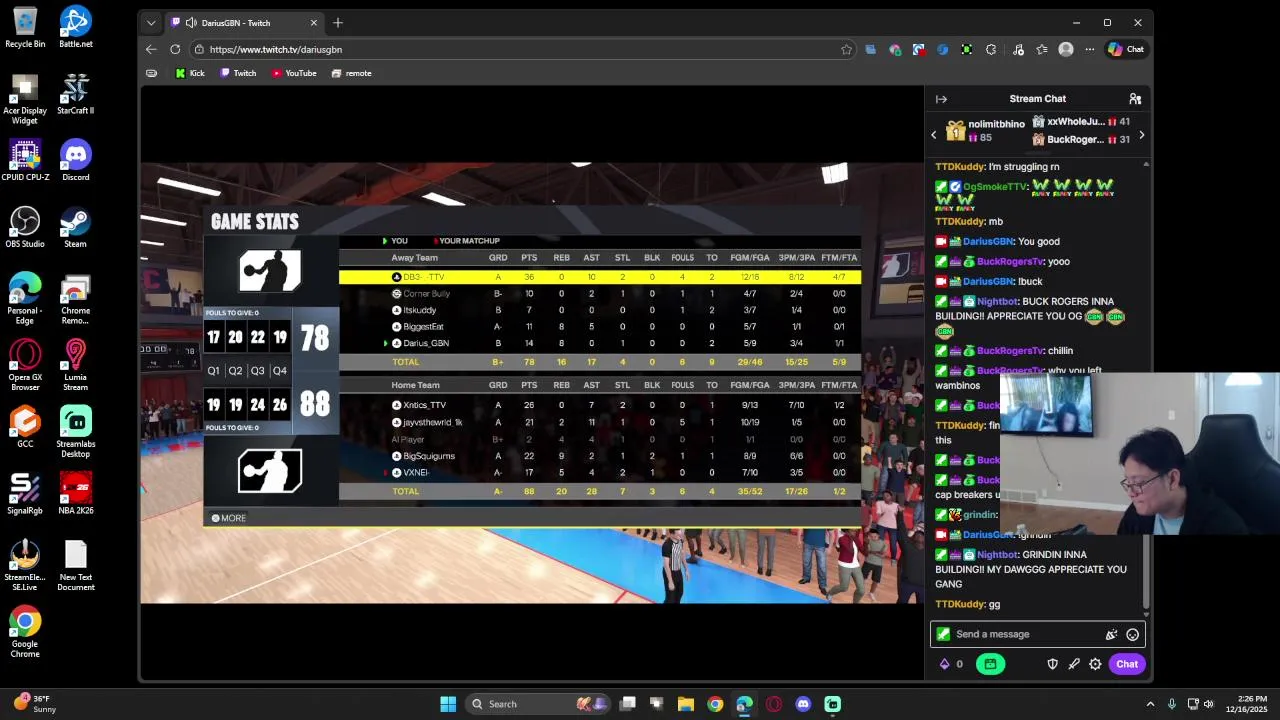Open a new browser tab
1280x720 pixels.
pos(338,22)
